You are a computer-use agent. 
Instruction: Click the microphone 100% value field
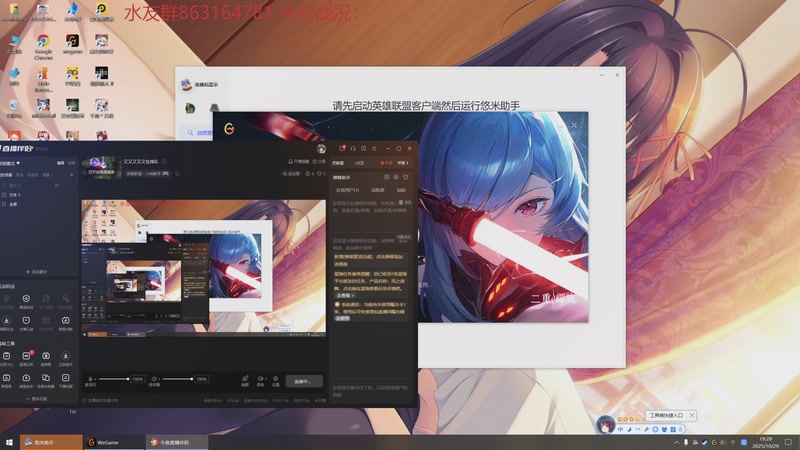point(138,379)
